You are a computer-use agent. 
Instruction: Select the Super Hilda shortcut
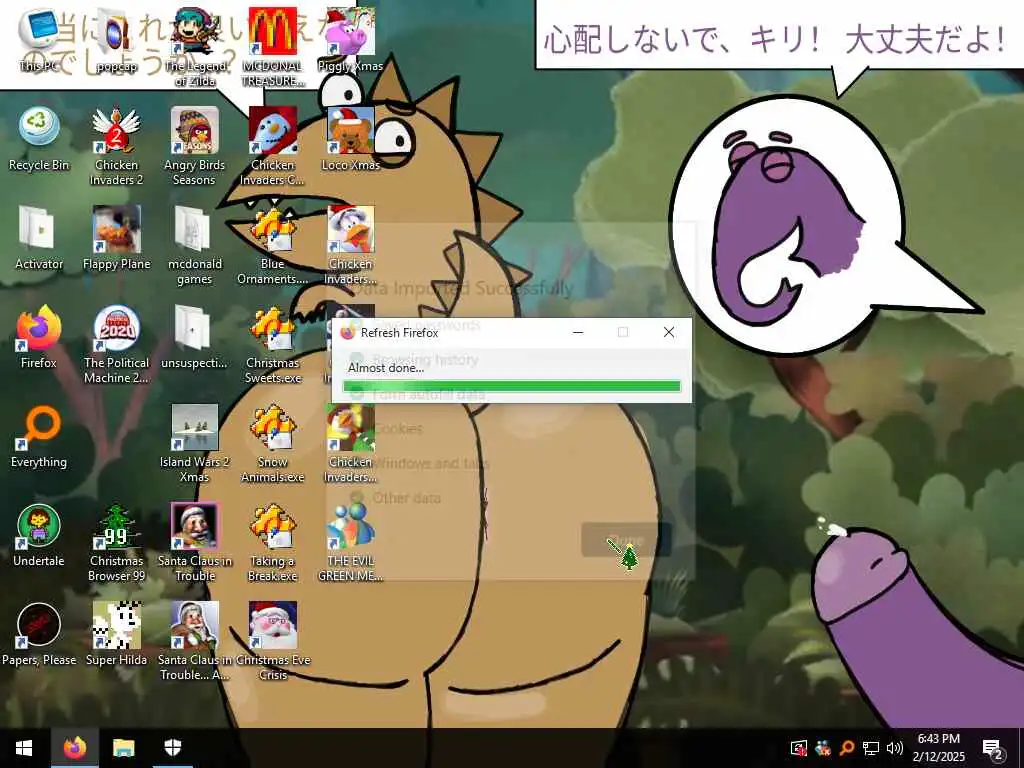click(x=117, y=634)
